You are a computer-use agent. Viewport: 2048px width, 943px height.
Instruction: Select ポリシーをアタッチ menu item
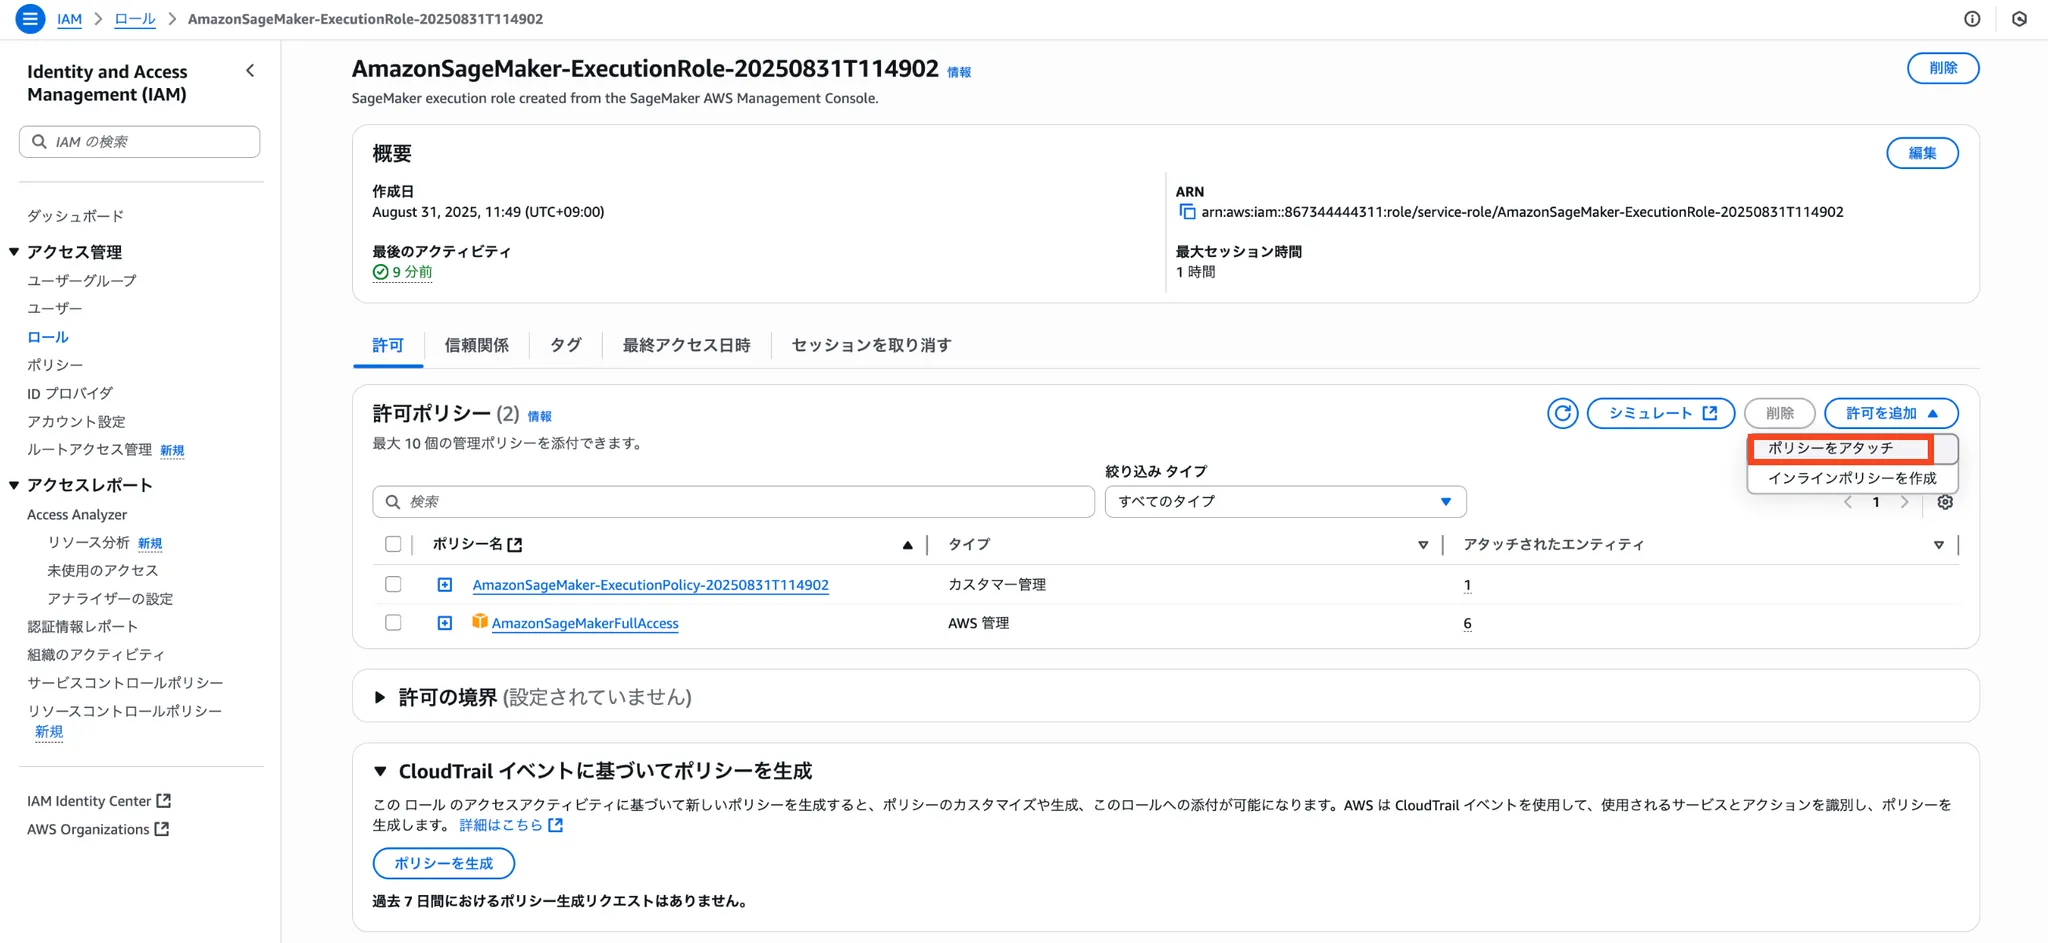pyautogui.click(x=1851, y=448)
